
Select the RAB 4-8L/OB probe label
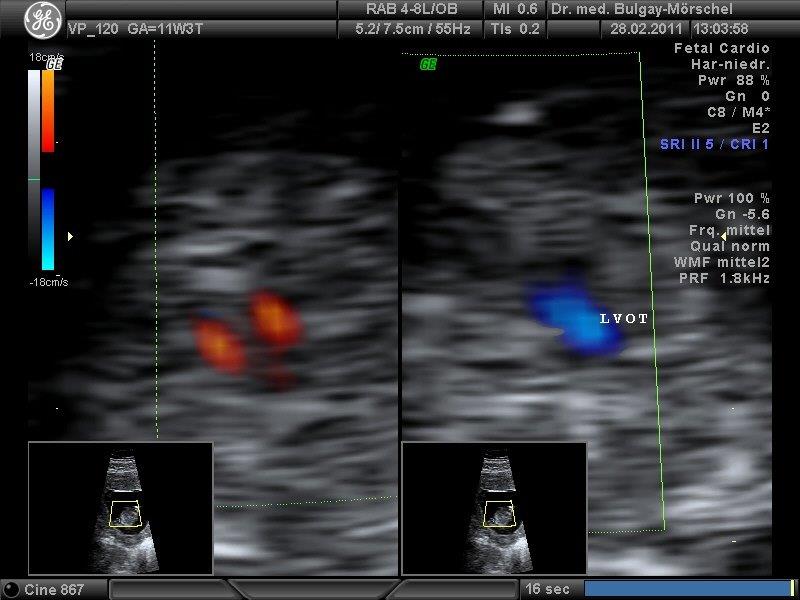(411, 9)
